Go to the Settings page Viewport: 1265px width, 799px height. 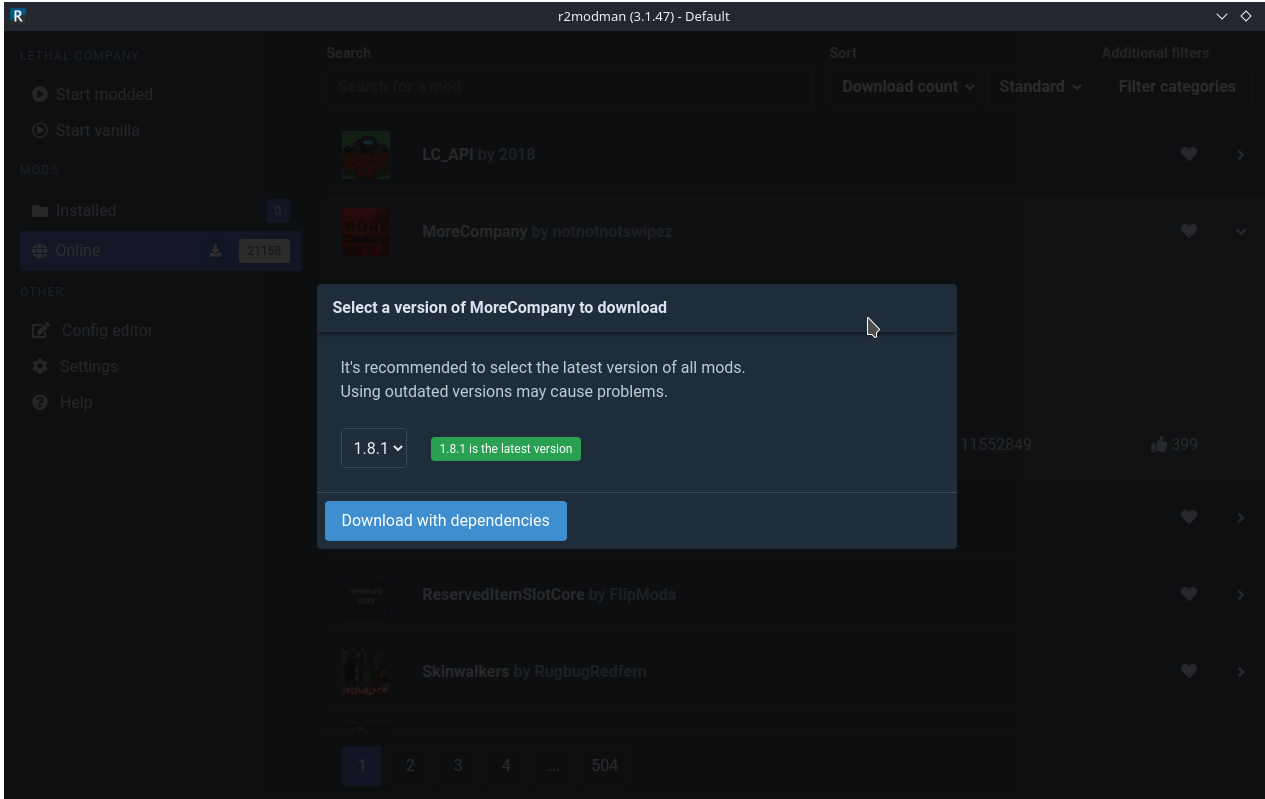(161, 366)
